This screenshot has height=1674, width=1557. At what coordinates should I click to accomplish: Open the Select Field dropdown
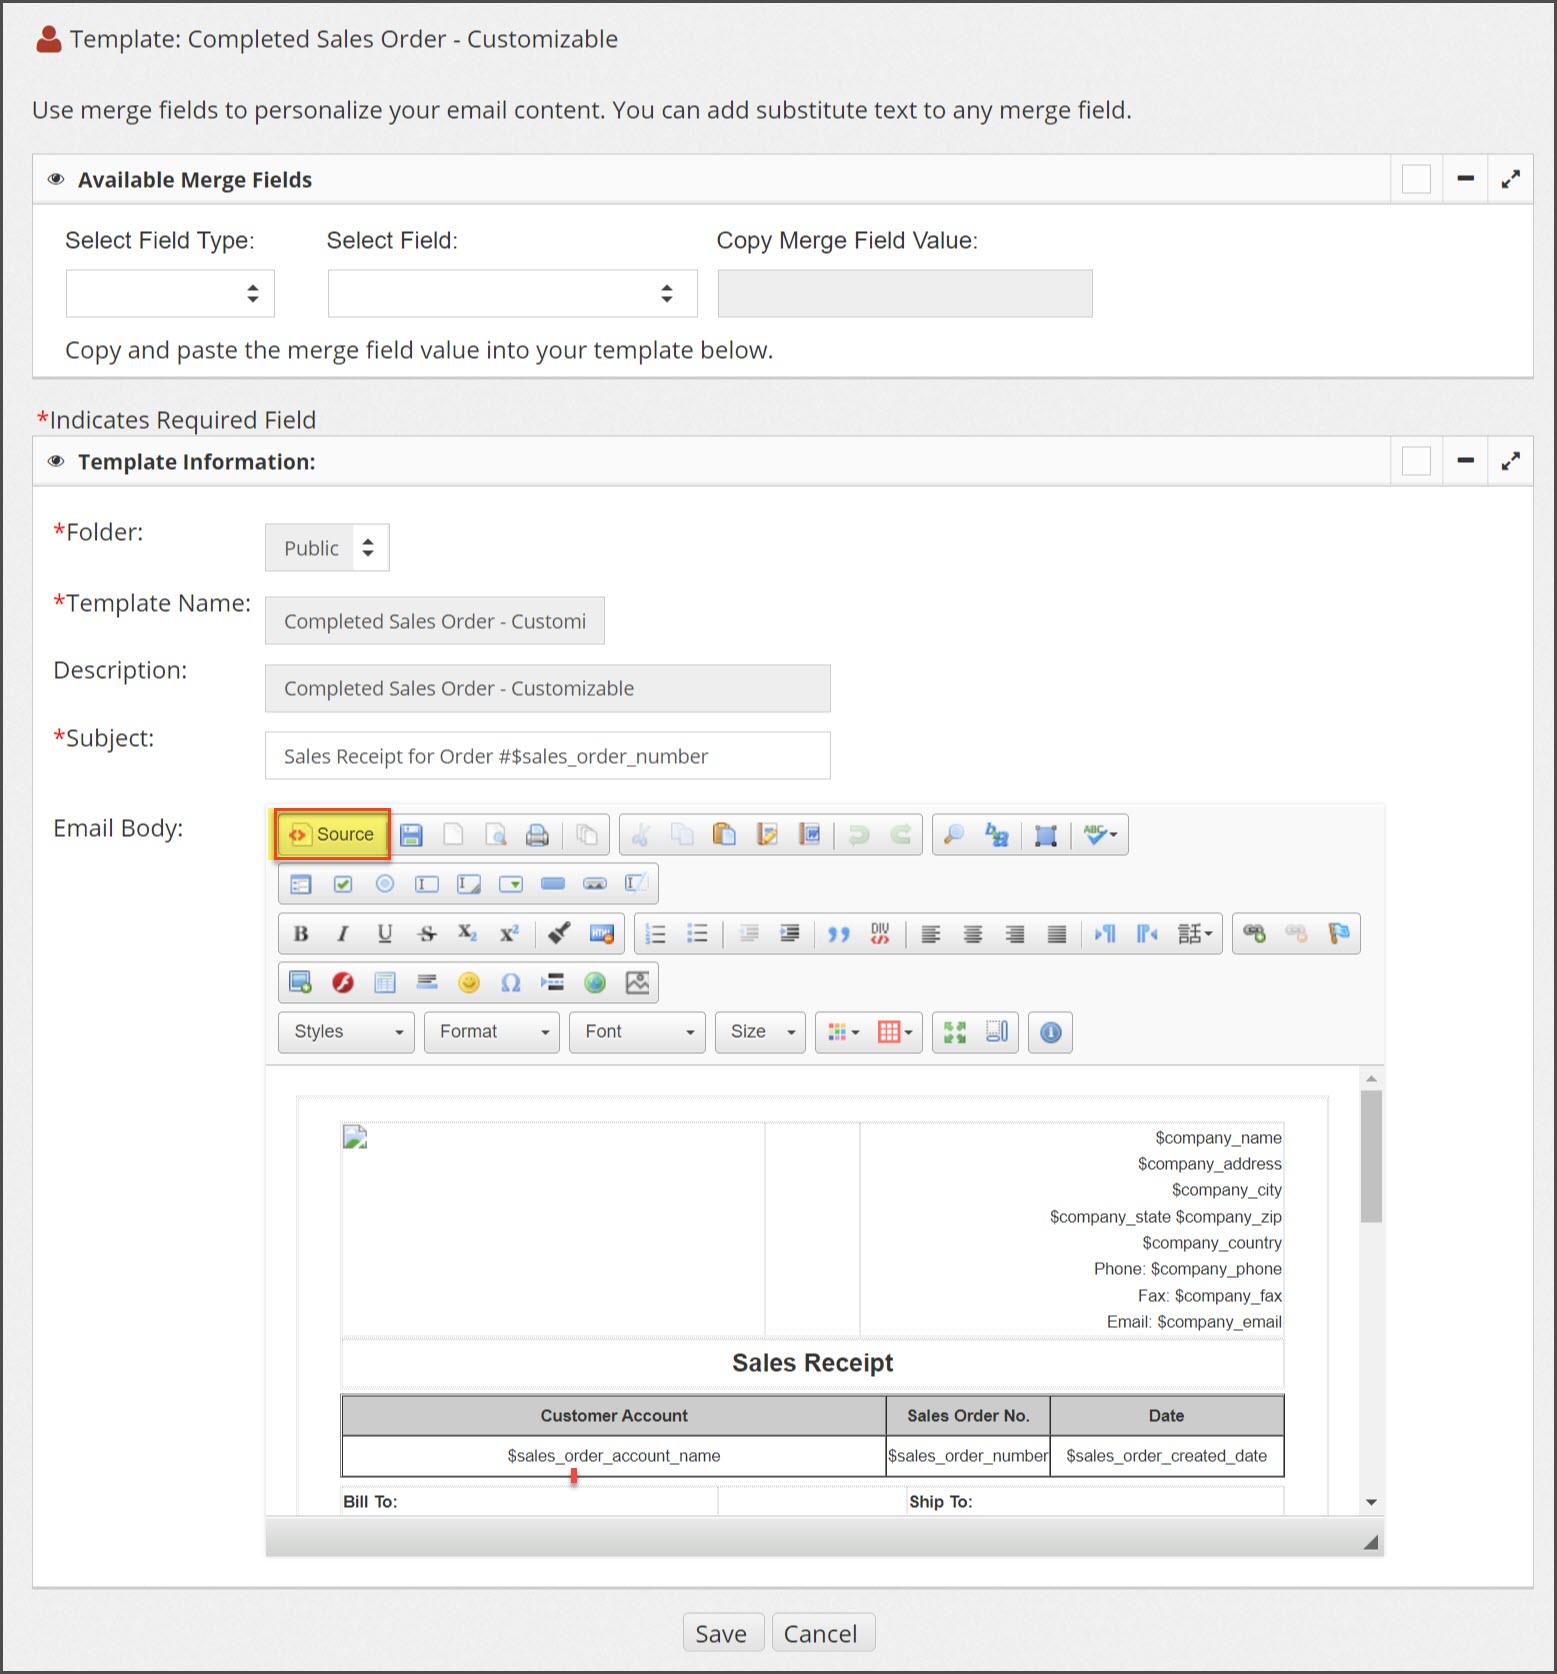(512, 293)
